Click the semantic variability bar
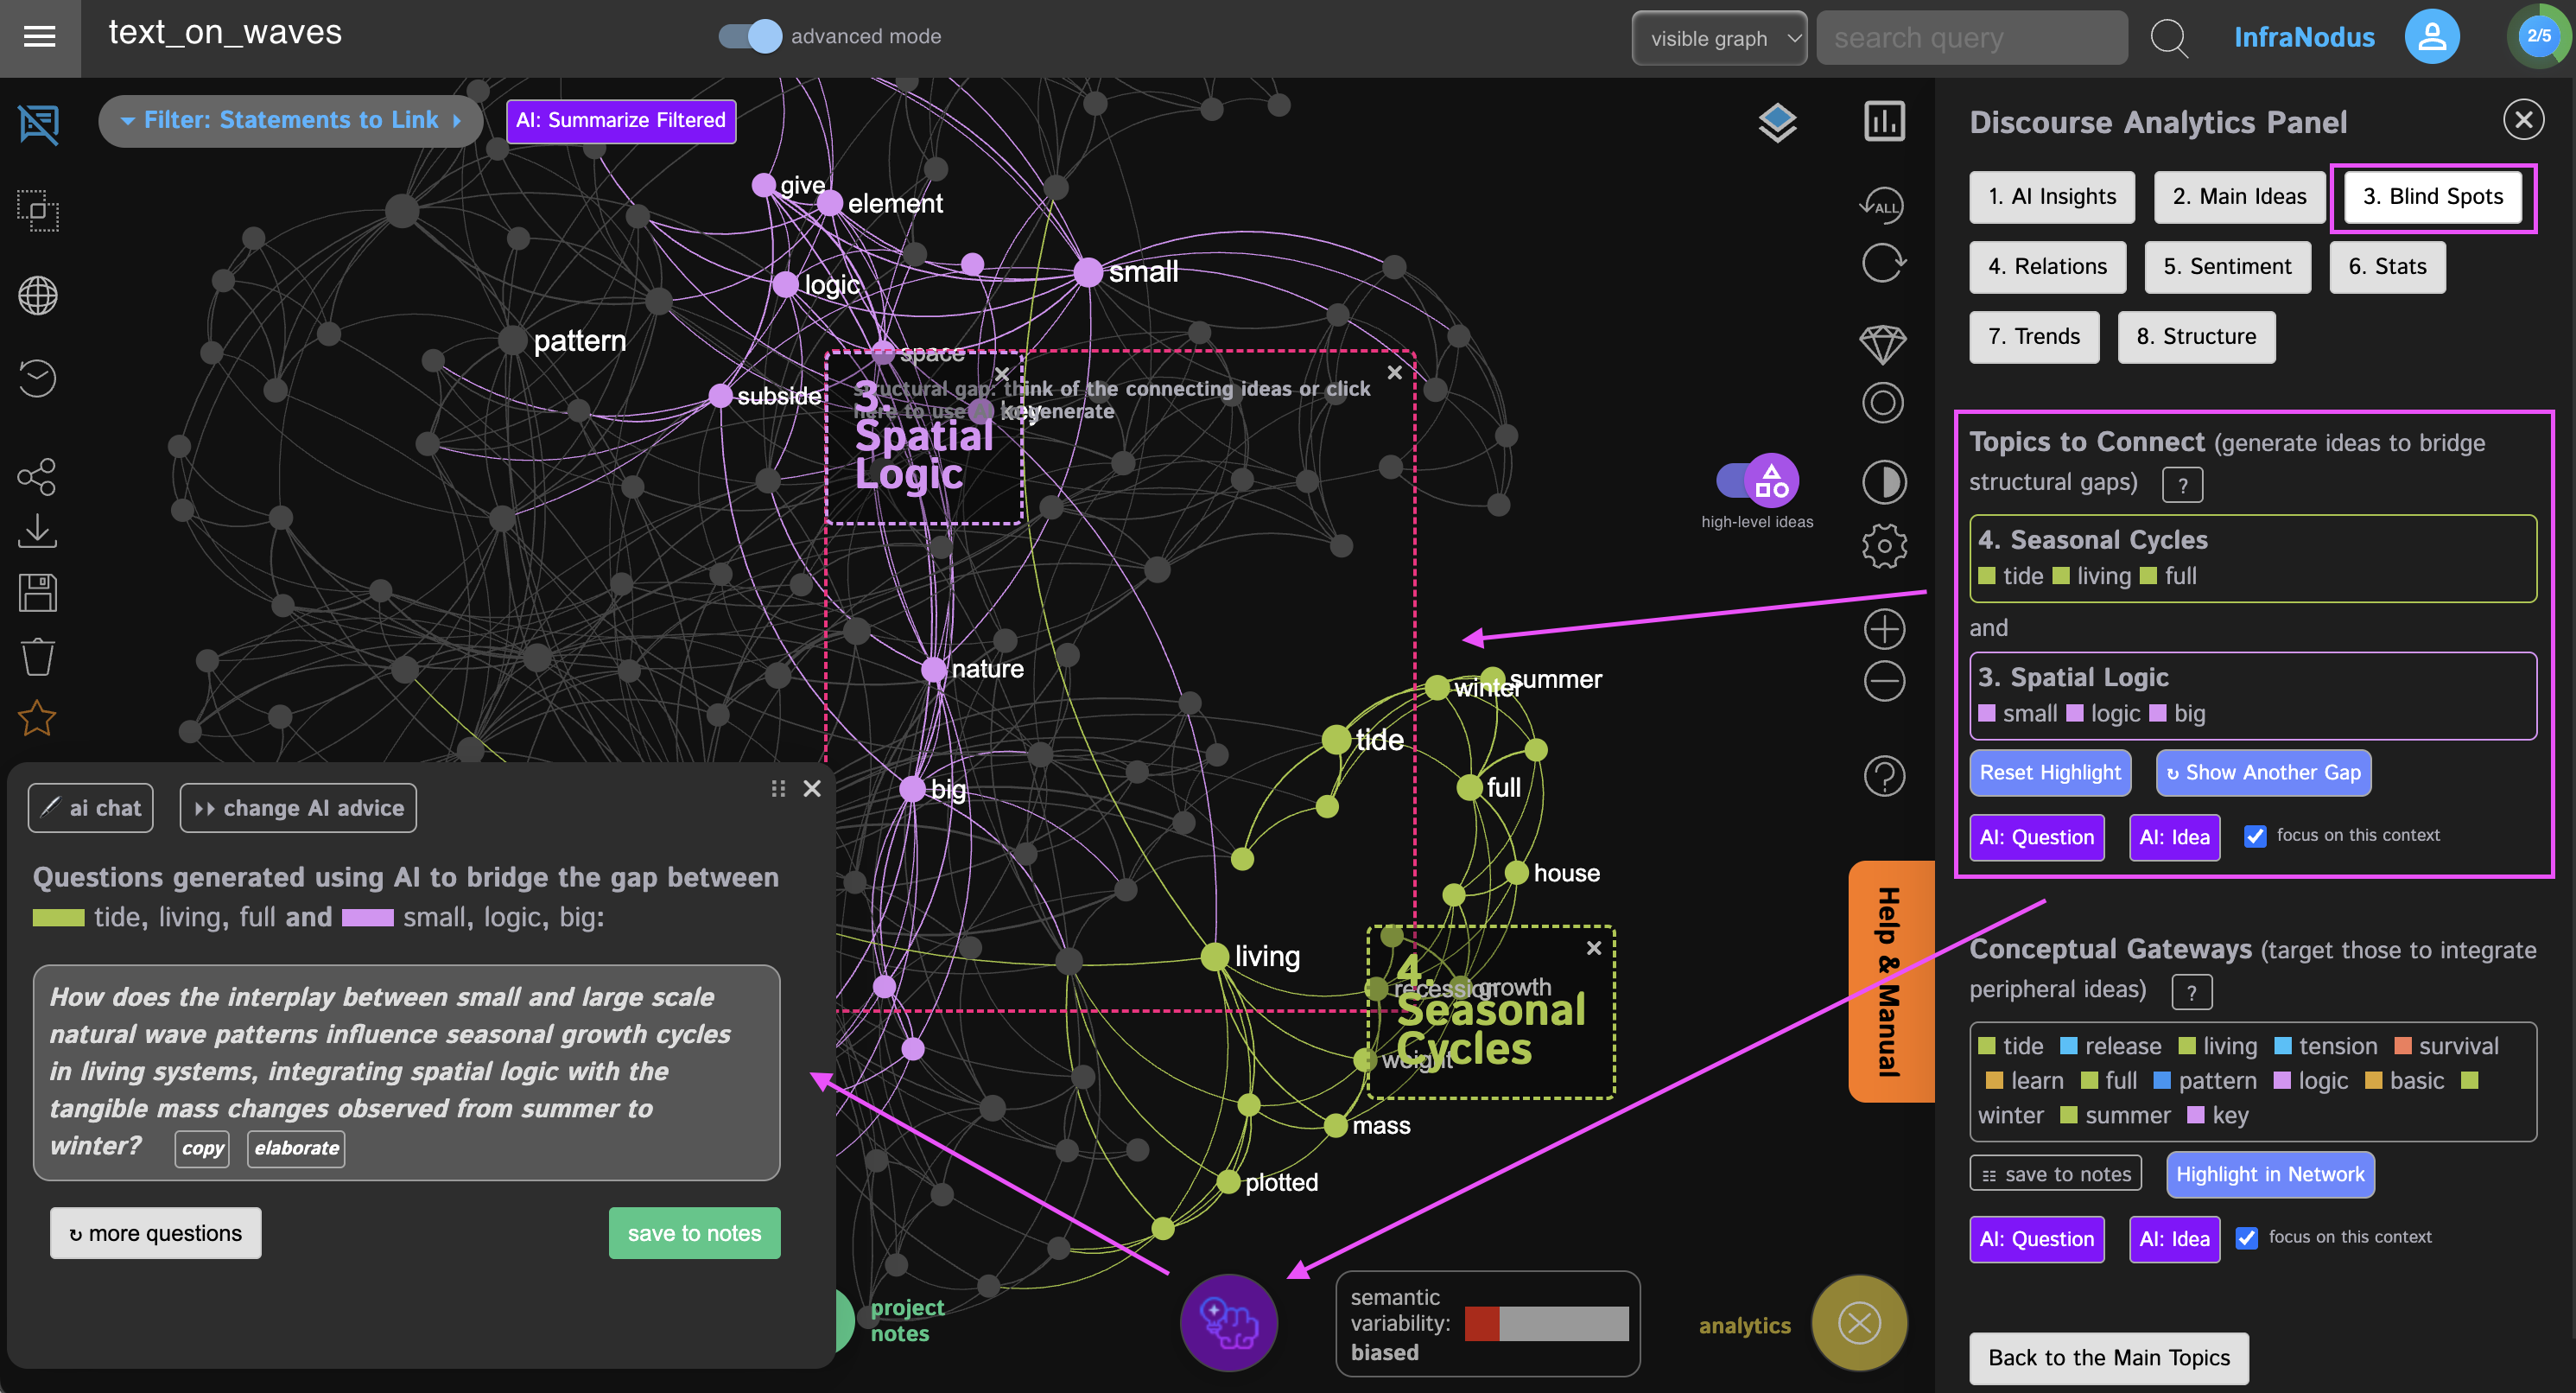 [1546, 1324]
